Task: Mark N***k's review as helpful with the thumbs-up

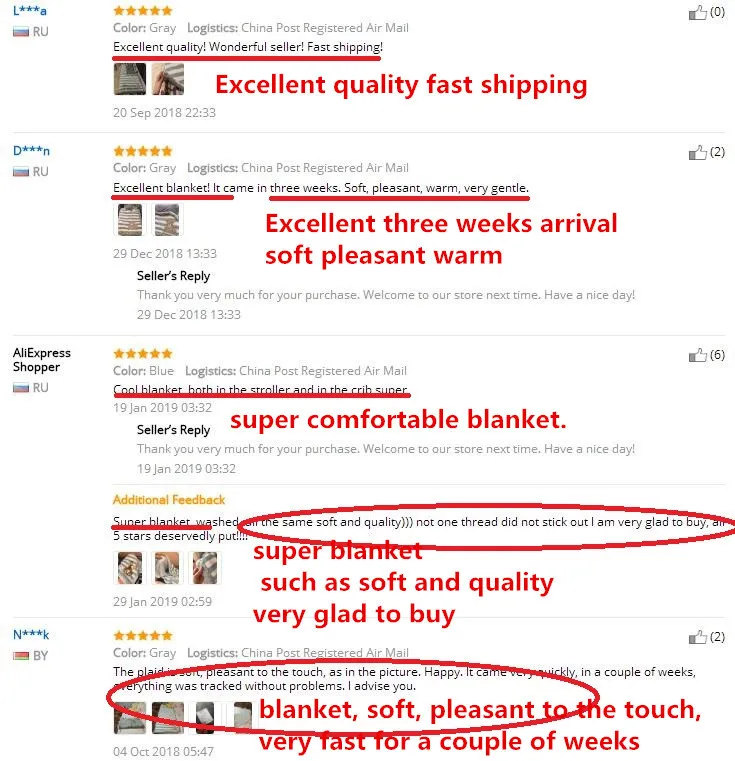Action: point(698,638)
